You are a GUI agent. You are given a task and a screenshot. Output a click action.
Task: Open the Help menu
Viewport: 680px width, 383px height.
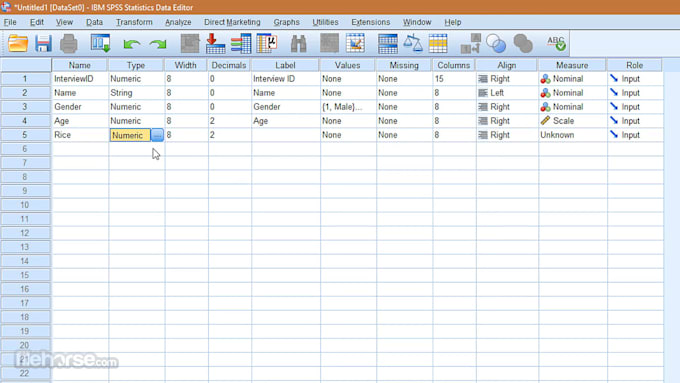[452, 22]
